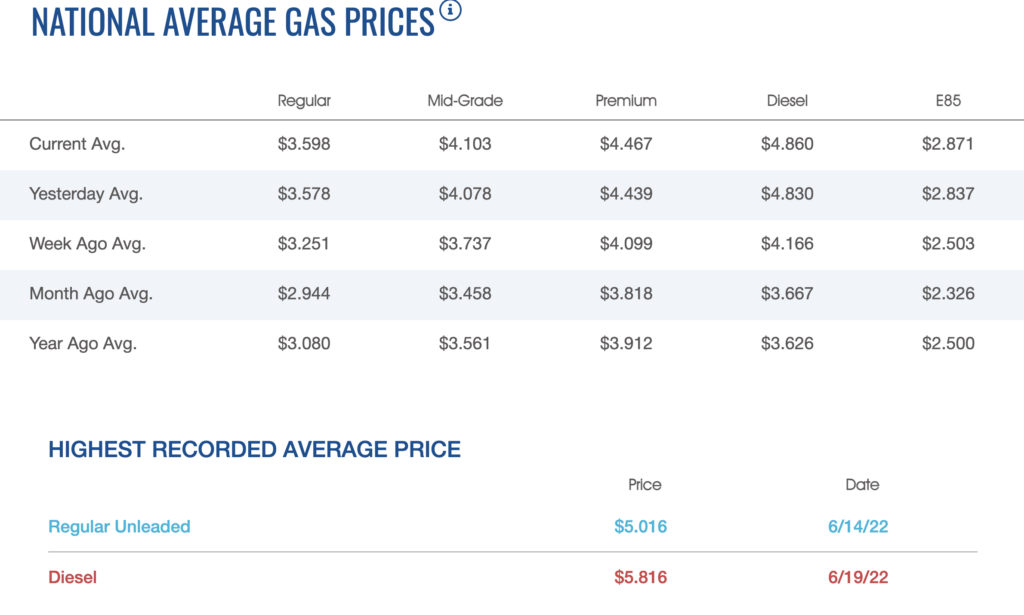
Task: Click the $5.816 diesel record price
Action: coord(640,577)
